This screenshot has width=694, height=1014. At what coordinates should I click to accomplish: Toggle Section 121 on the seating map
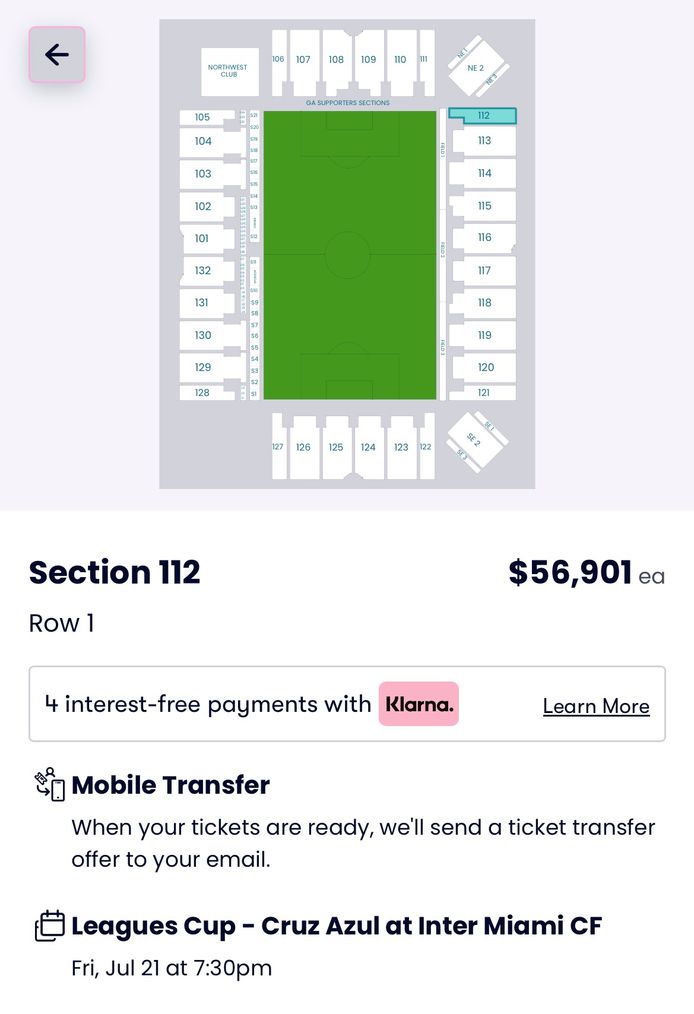483,393
